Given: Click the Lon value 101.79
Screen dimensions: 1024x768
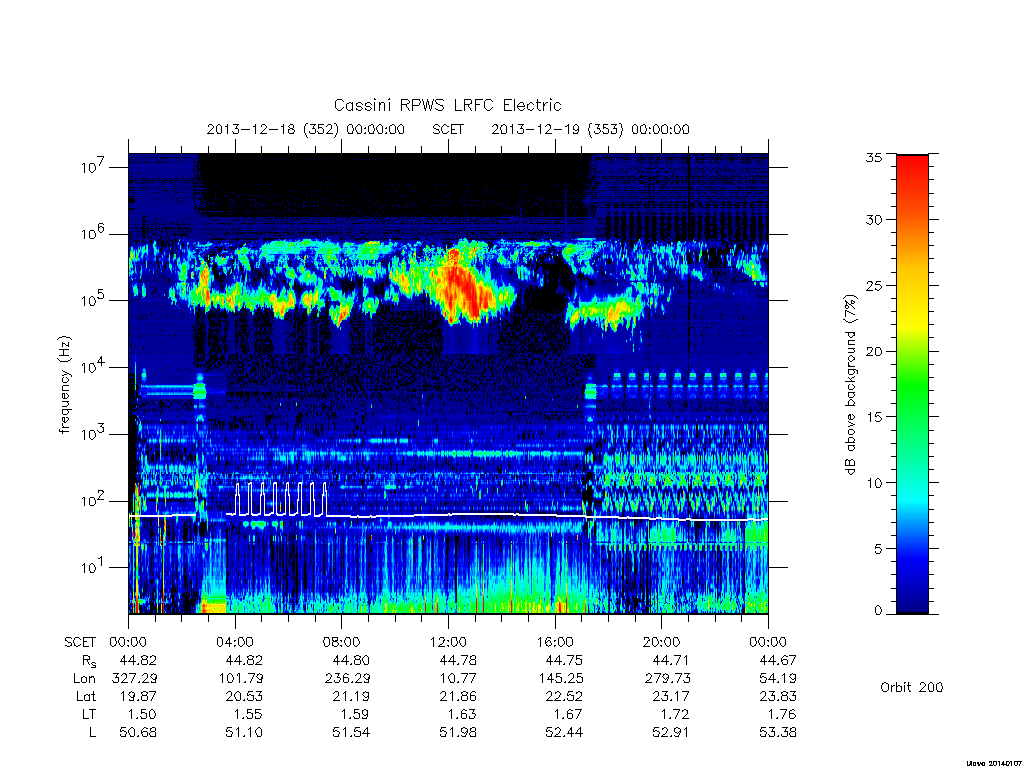Looking at the screenshot, I should tap(241, 679).
